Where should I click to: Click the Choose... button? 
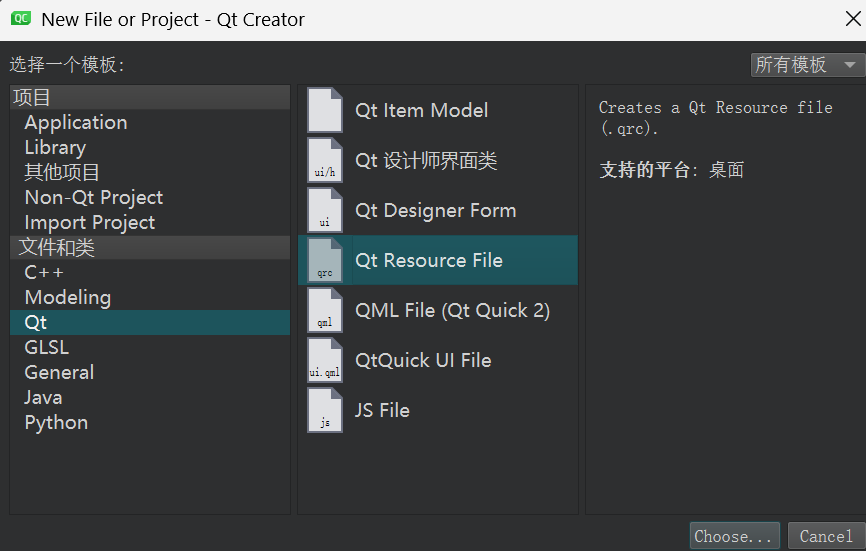click(734, 536)
